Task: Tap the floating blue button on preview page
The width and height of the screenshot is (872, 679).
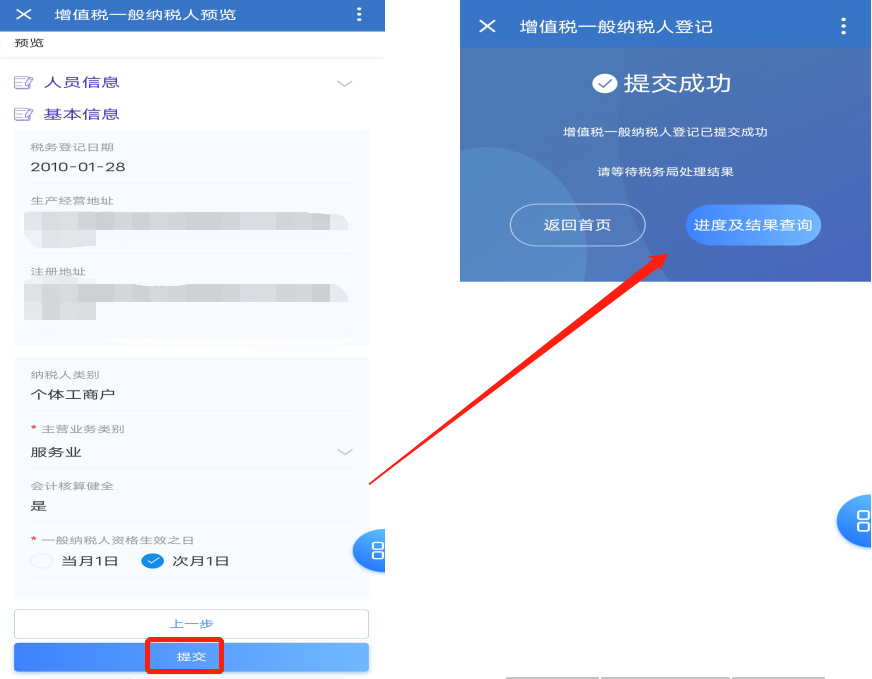Action: click(370, 551)
